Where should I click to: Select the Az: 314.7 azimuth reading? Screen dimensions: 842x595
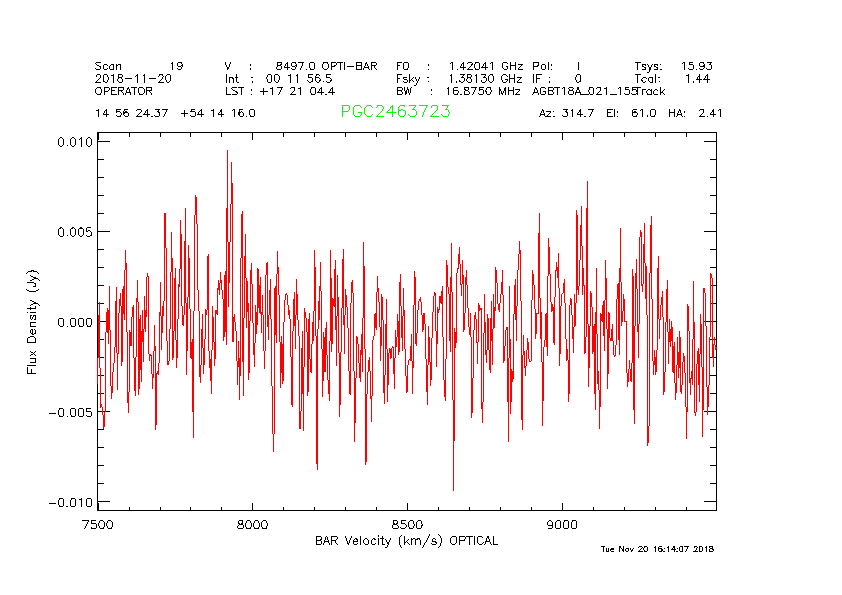[x=567, y=113]
